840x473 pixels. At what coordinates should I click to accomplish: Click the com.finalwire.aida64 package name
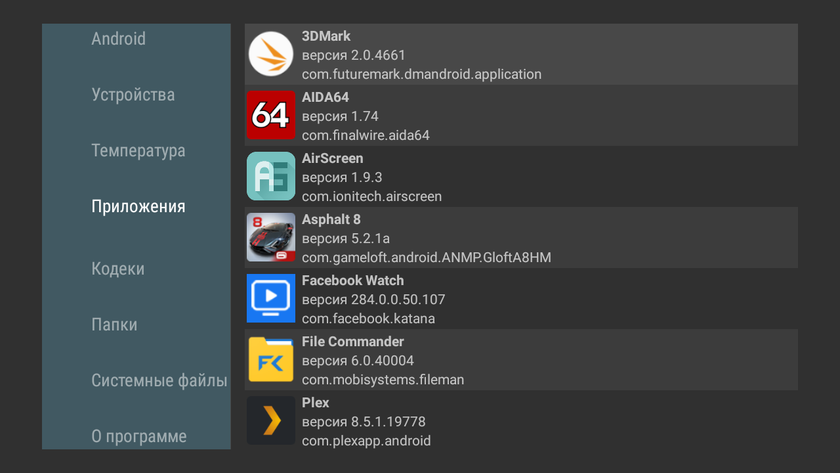[365, 135]
